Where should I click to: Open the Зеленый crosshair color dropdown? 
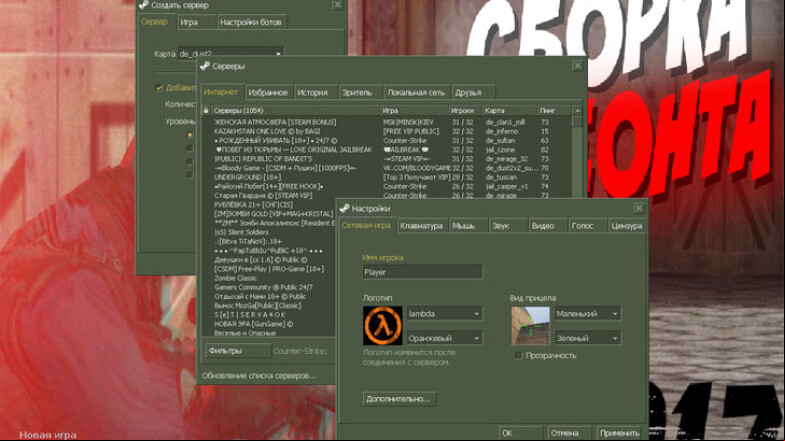tap(588, 338)
